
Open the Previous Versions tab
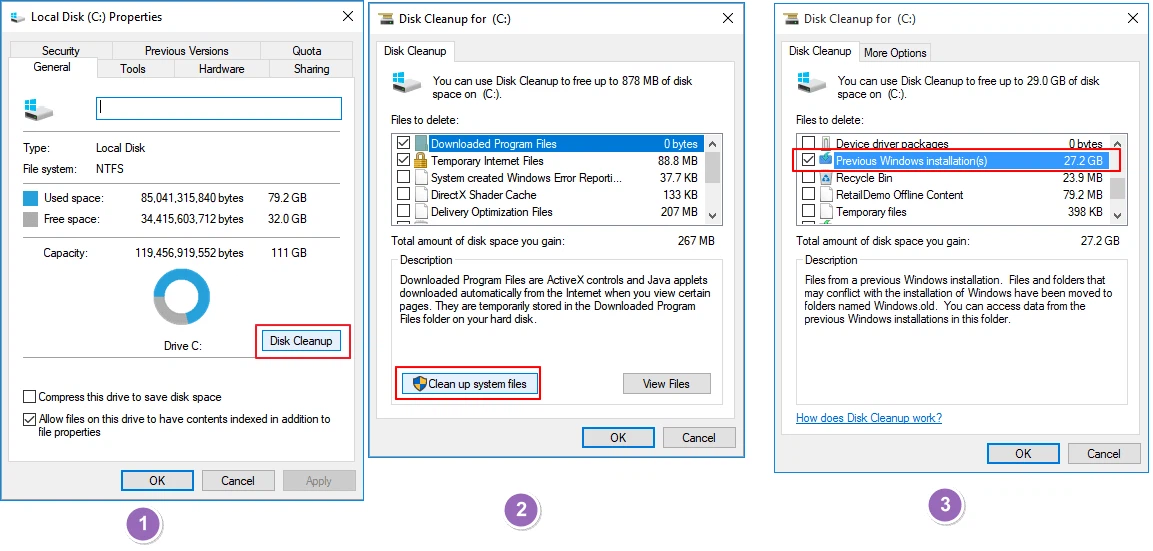[186, 51]
